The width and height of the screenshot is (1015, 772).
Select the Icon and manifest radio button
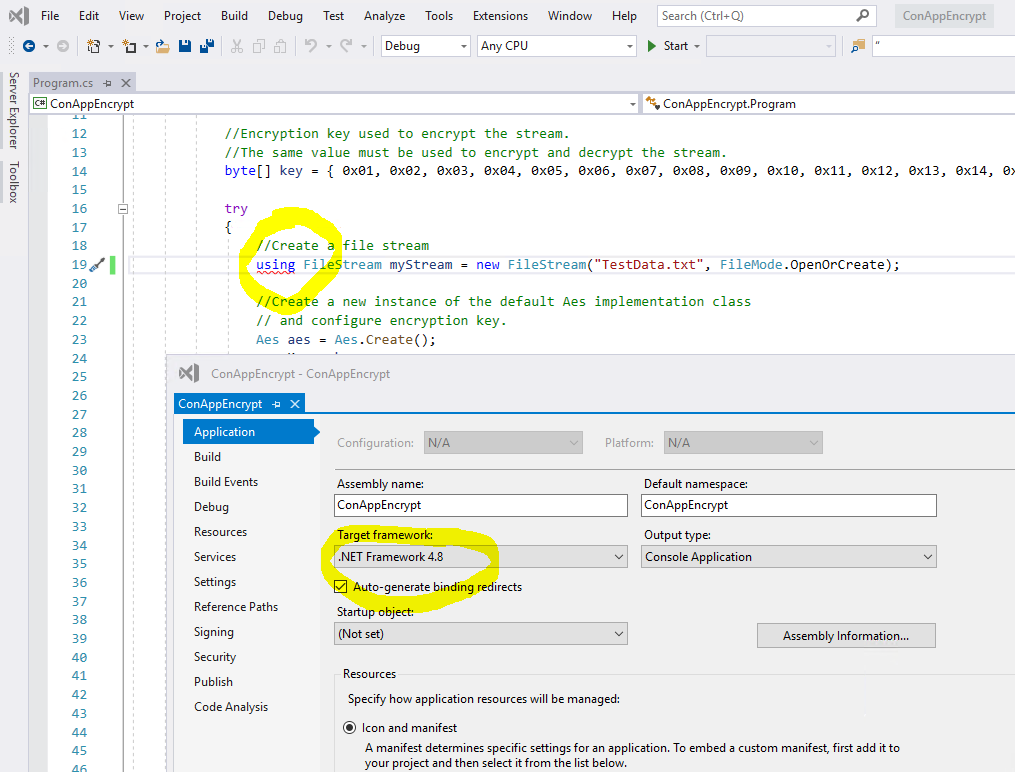click(x=350, y=727)
